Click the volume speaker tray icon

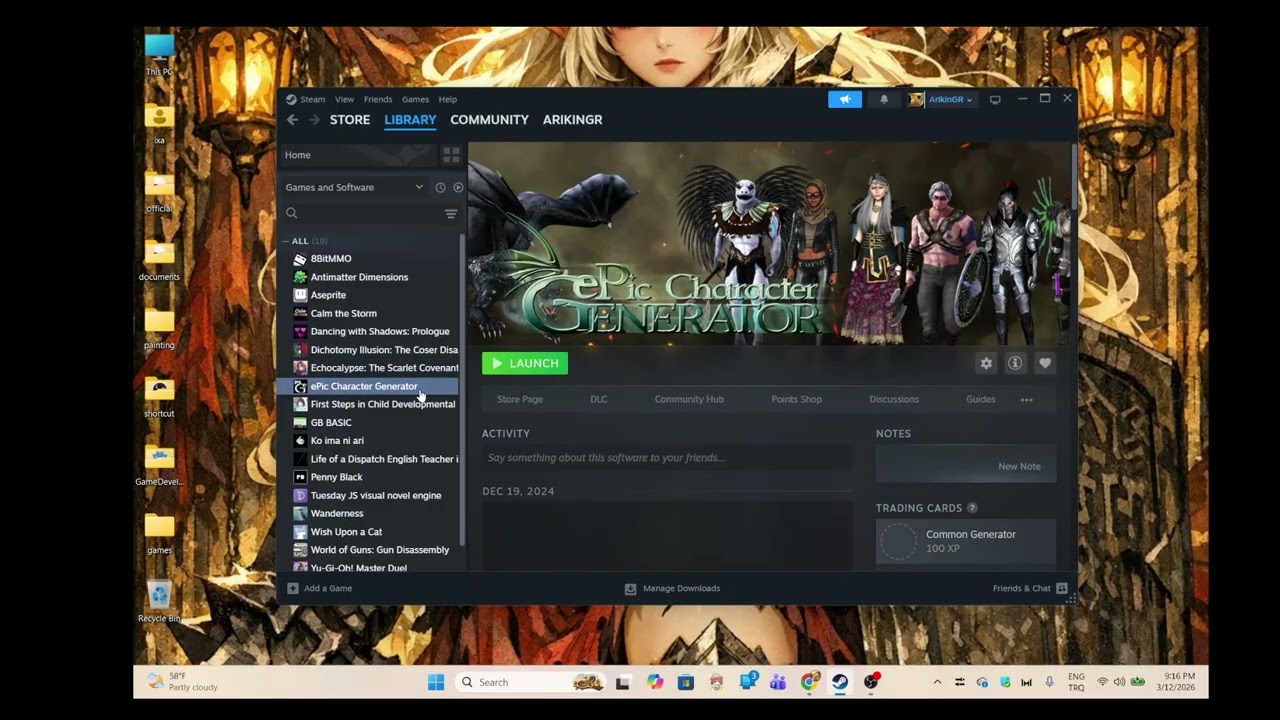pos(1119,682)
